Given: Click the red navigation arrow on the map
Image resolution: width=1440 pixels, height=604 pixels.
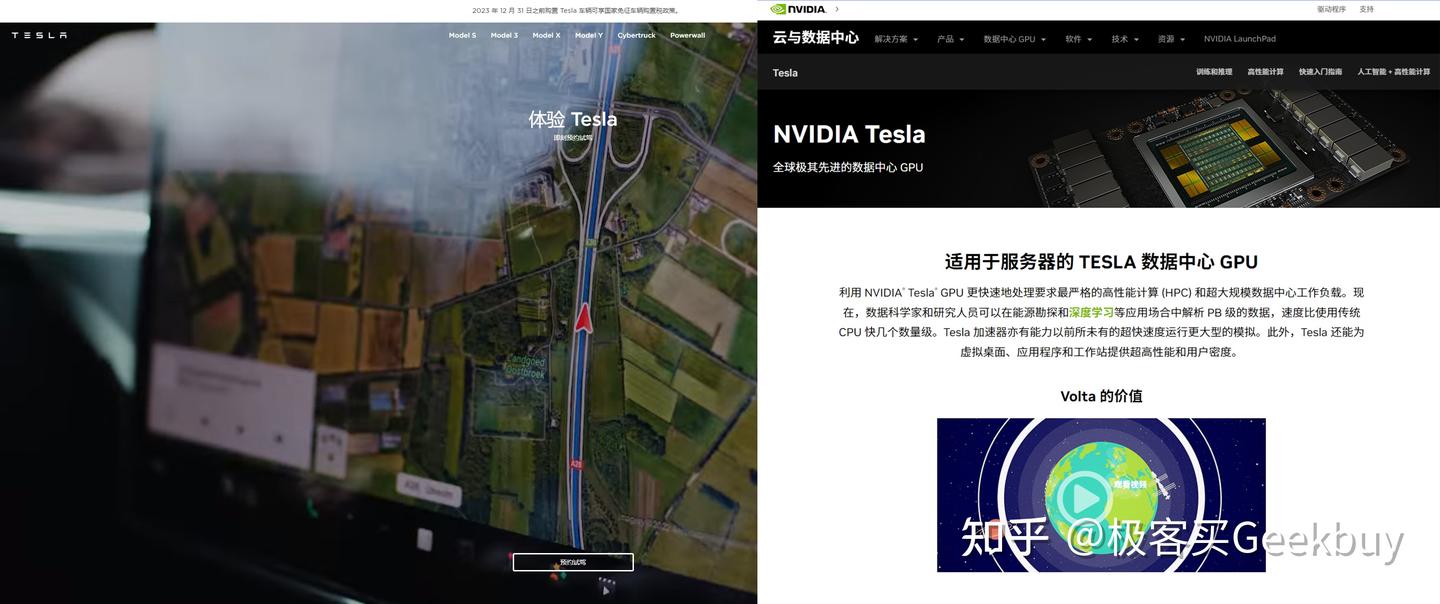Looking at the screenshot, I should click(583, 320).
